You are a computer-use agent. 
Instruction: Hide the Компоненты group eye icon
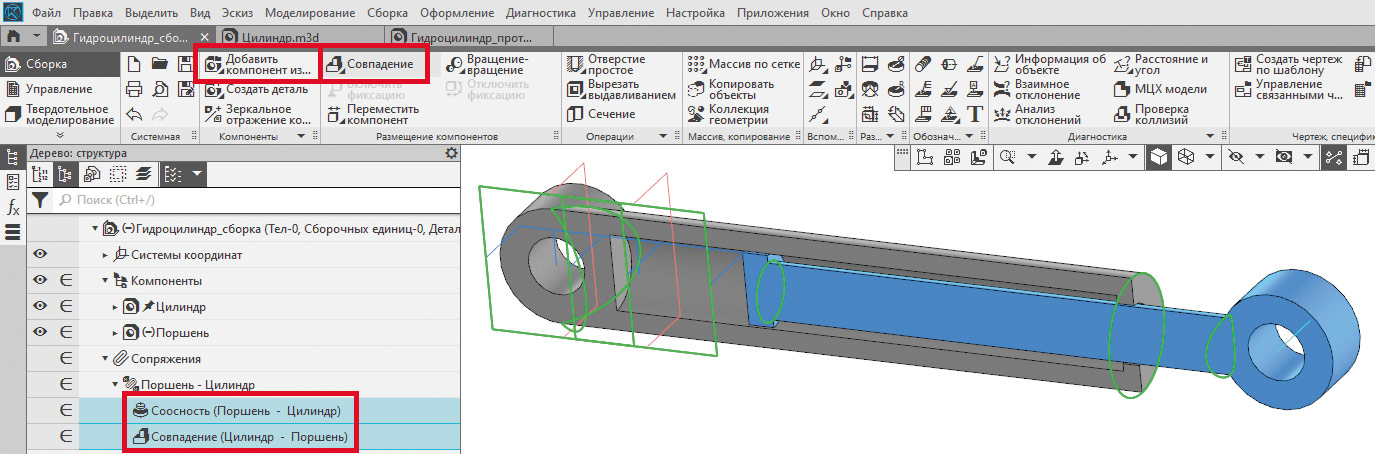40,281
